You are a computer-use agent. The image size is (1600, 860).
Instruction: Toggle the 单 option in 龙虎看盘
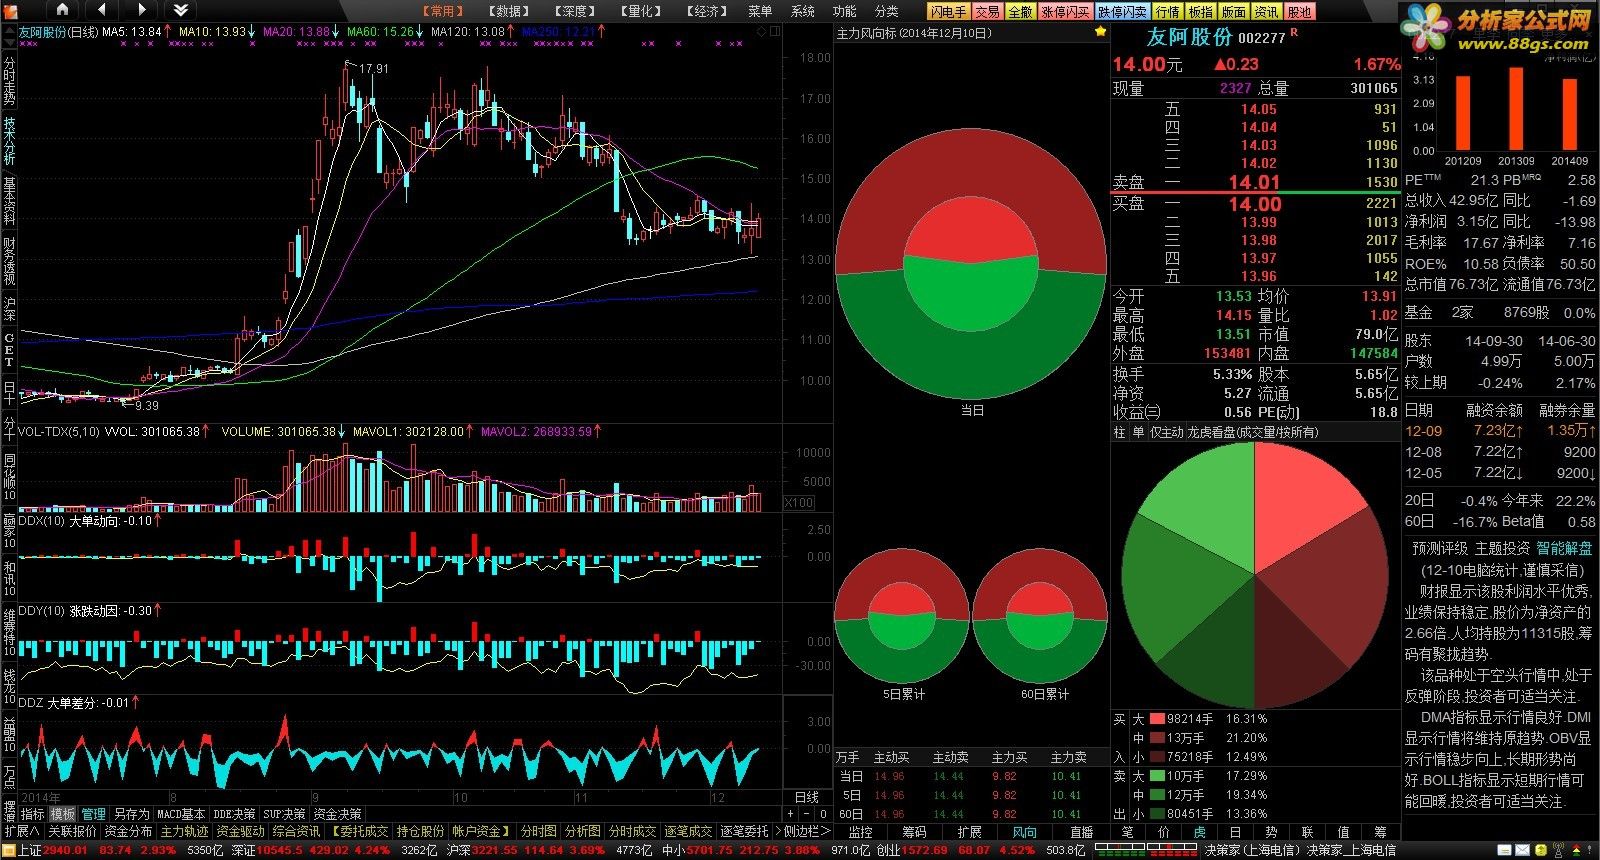click(x=1138, y=432)
